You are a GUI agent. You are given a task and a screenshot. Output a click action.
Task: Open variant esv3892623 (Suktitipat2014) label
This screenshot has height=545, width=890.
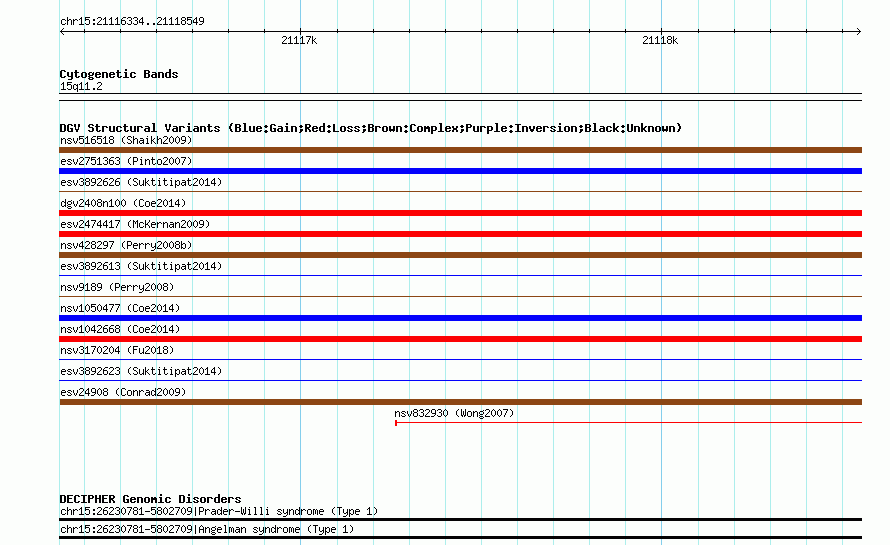point(141,371)
